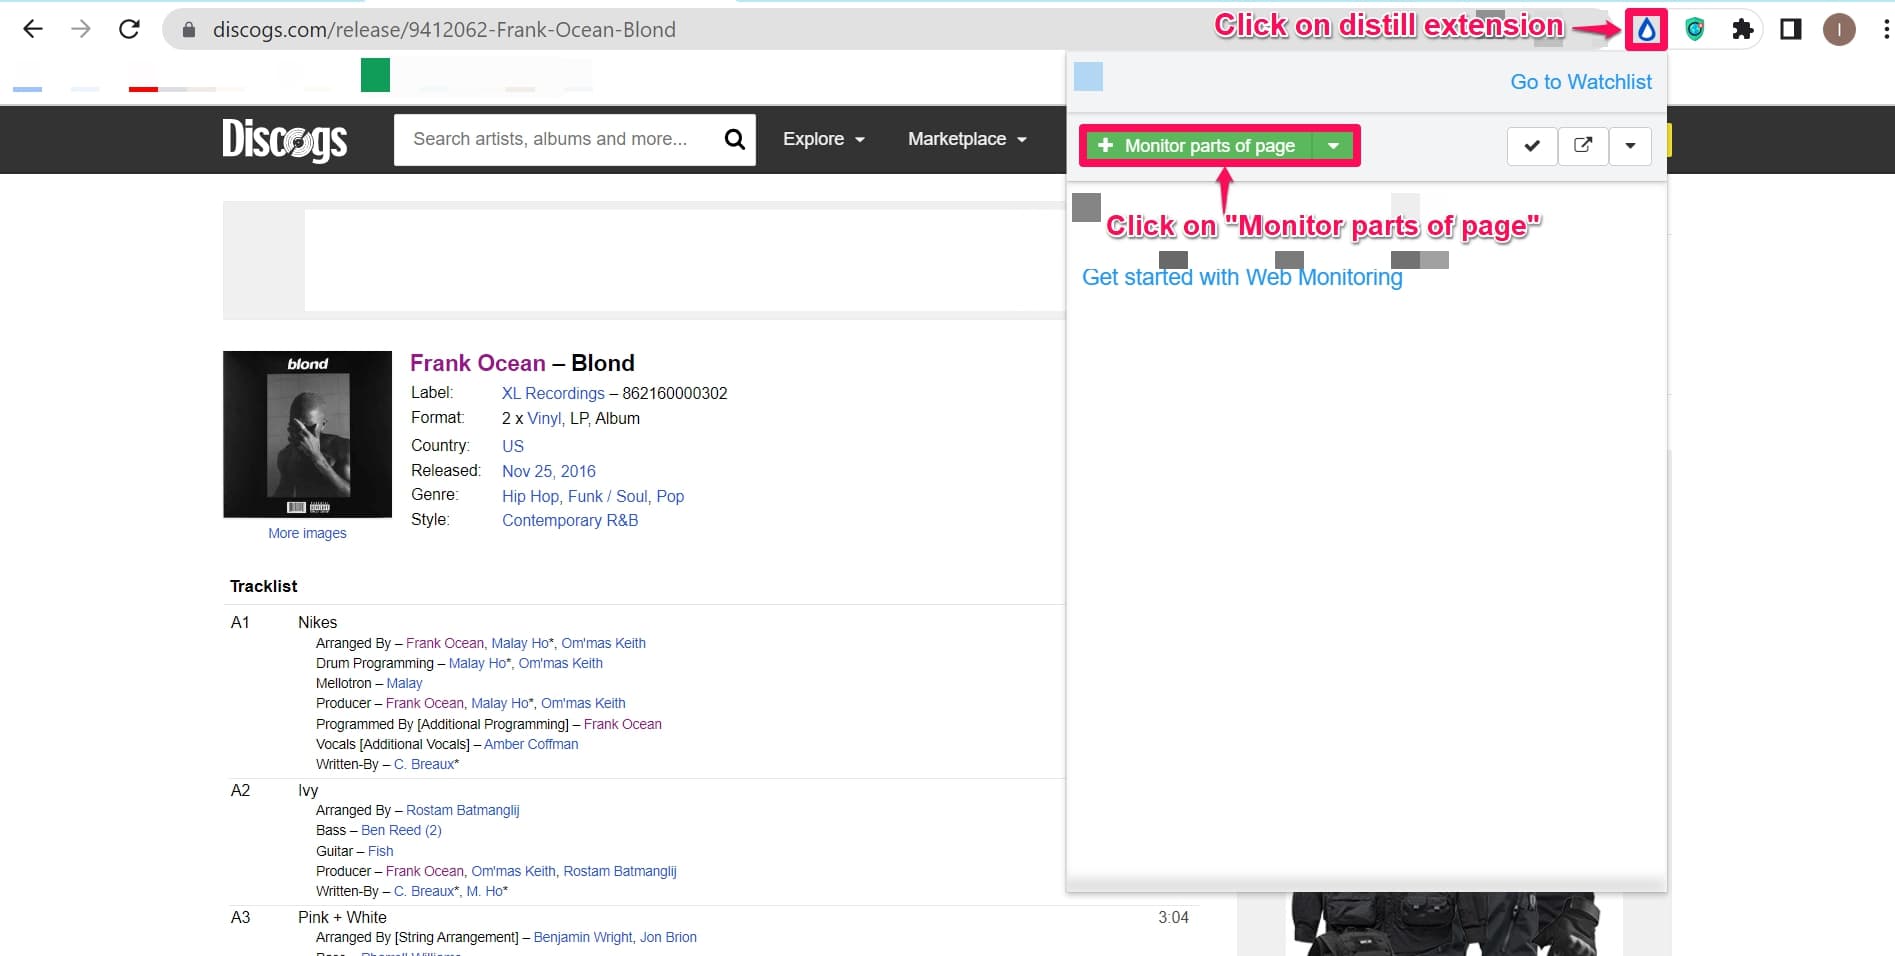Open the Extensions puzzle piece menu

[x=1742, y=30]
